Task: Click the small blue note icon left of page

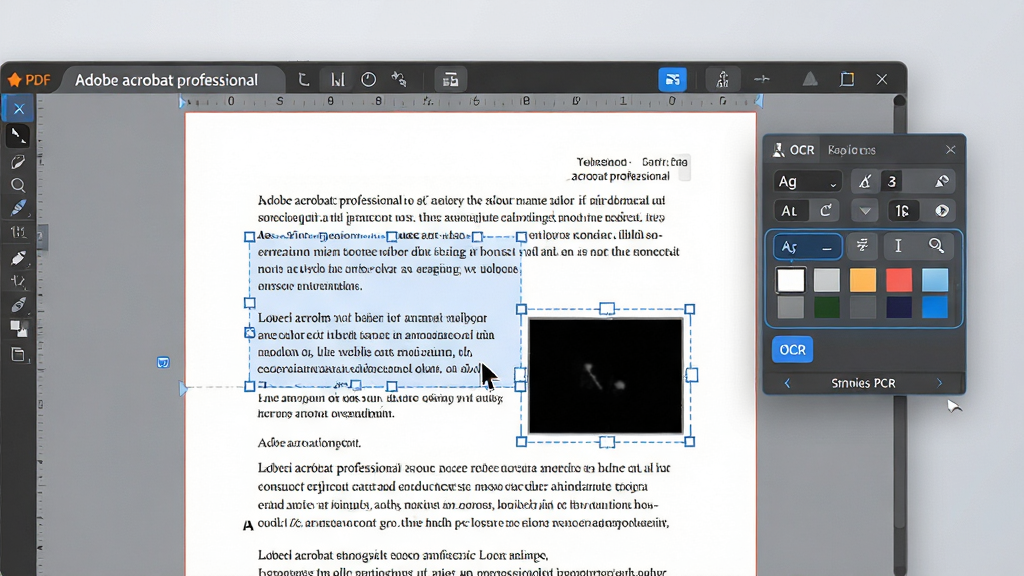Action: coord(163,362)
